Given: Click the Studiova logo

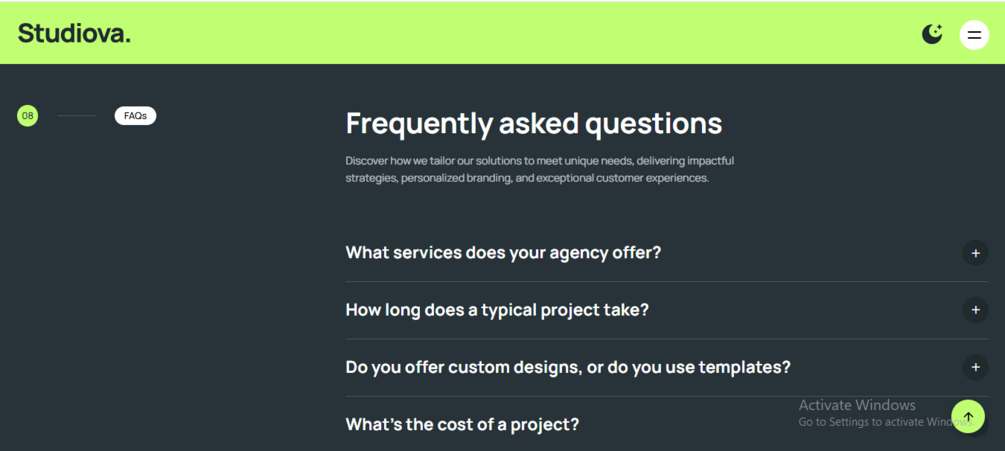Looking at the screenshot, I should click(x=74, y=33).
